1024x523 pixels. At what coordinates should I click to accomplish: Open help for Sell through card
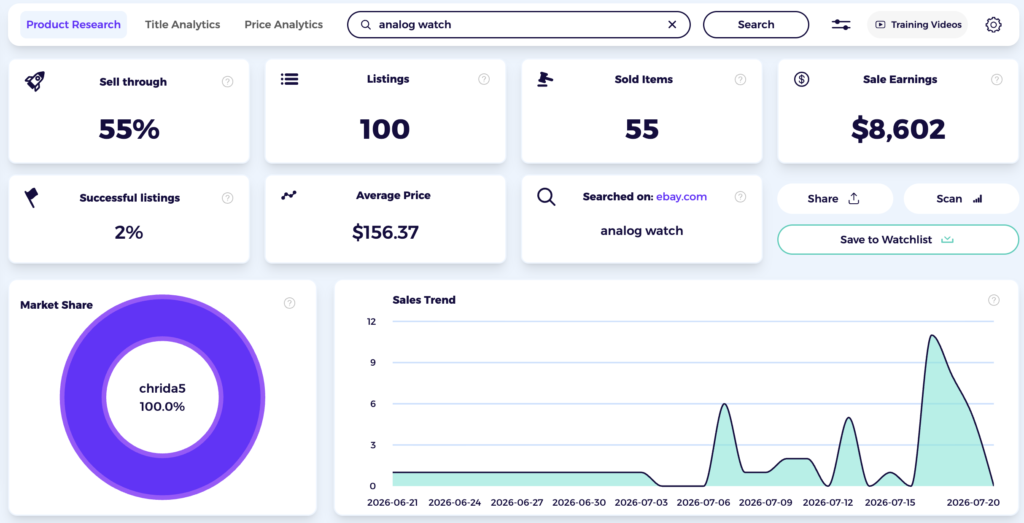[x=227, y=82]
